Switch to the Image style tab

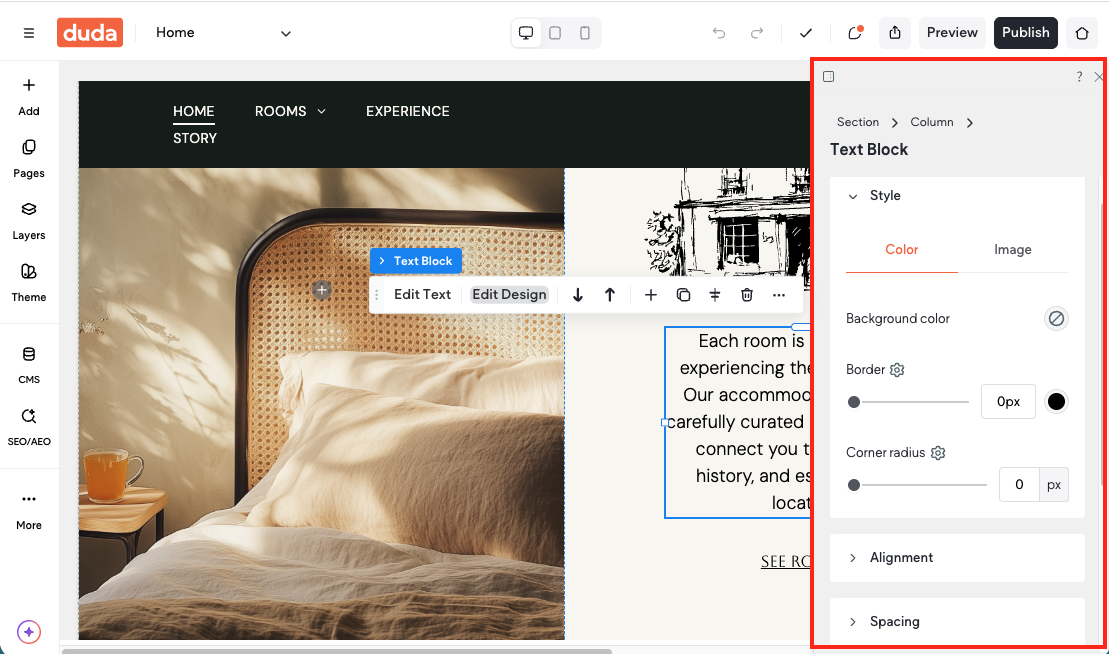point(1012,250)
